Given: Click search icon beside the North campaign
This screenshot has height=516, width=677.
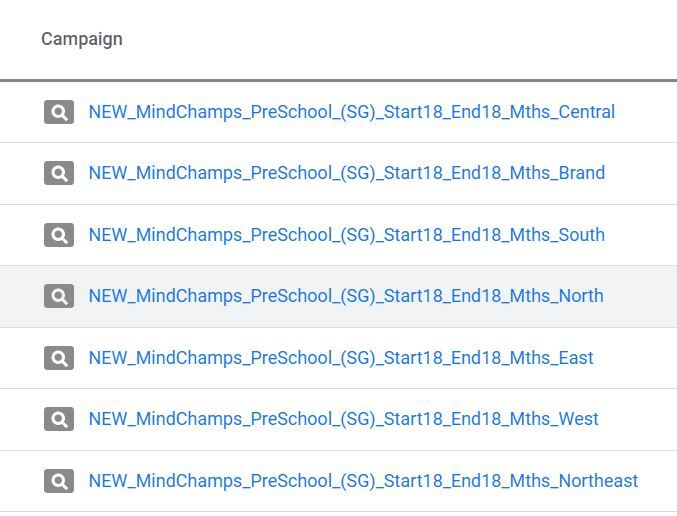Looking at the screenshot, I should [59, 296].
